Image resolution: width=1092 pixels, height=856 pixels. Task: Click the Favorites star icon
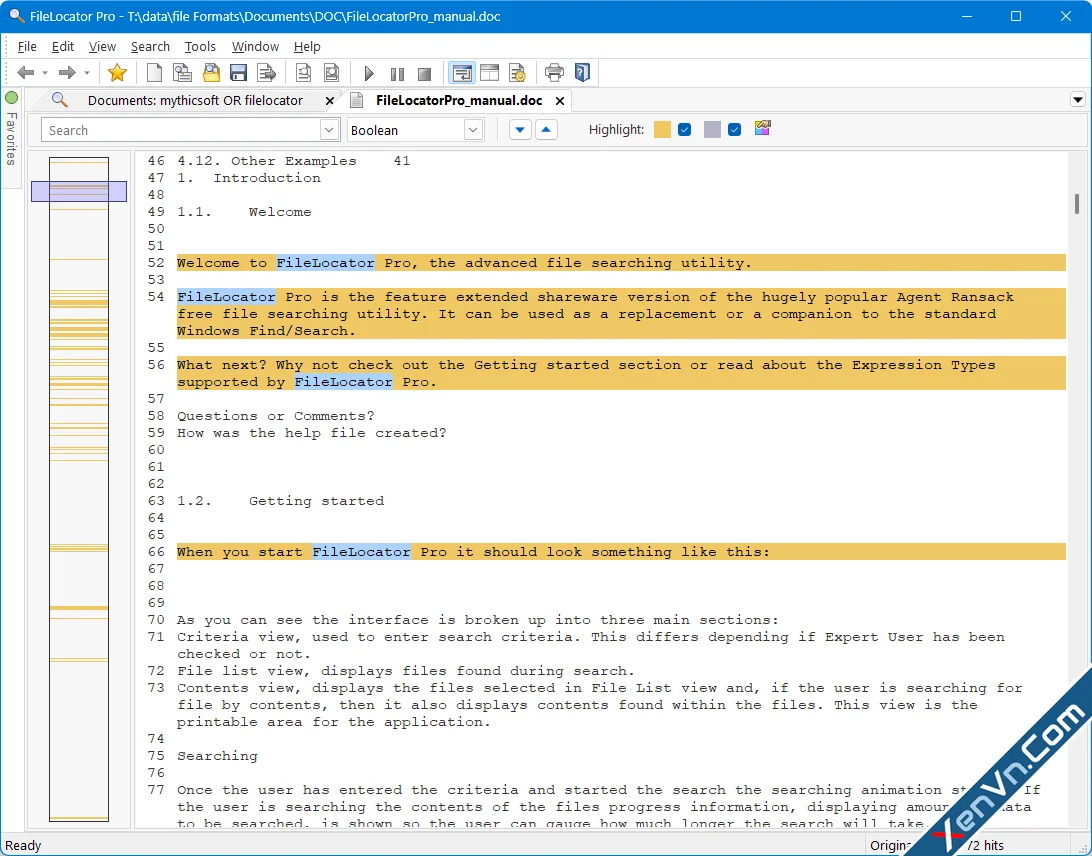(117, 72)
